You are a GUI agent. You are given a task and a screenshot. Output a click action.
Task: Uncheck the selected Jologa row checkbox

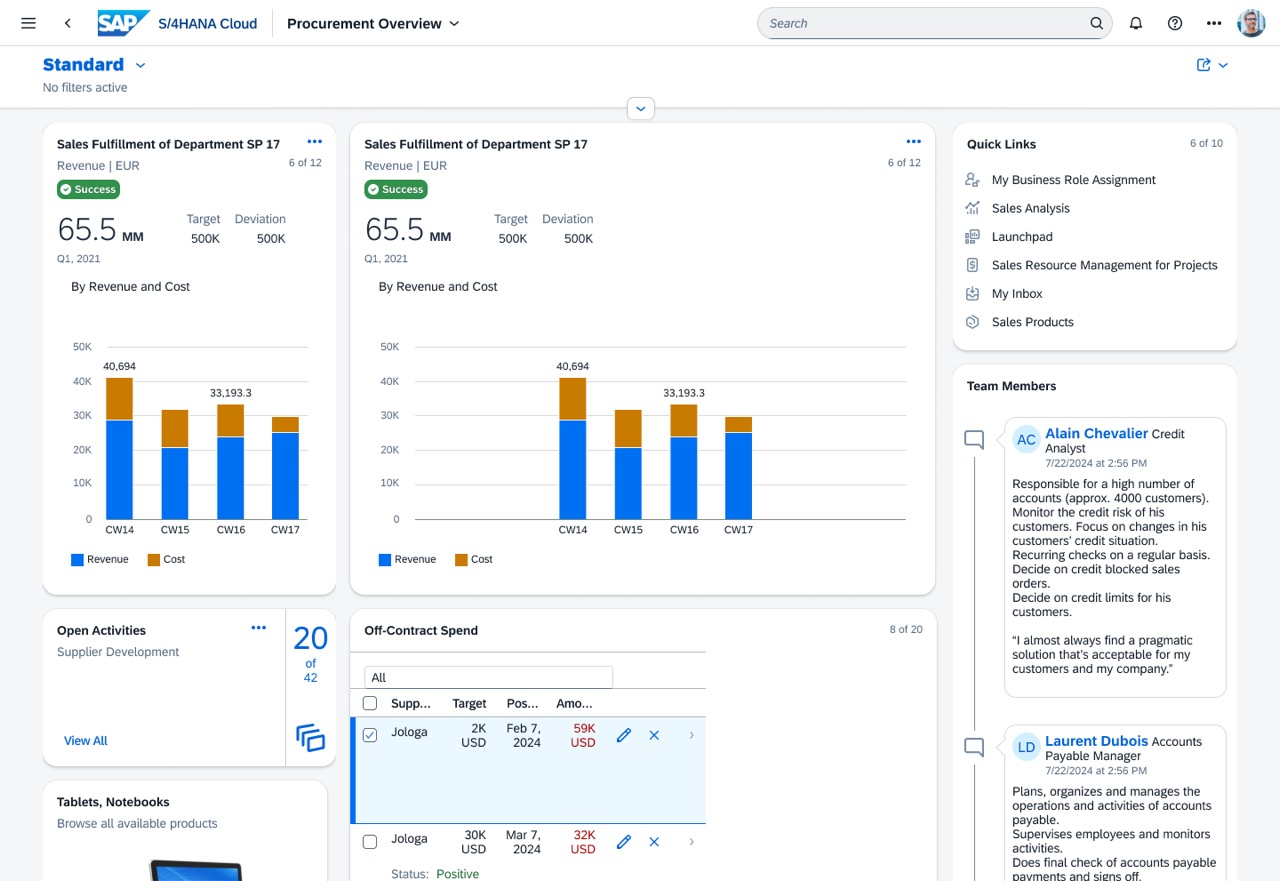[x=370, y=735]
